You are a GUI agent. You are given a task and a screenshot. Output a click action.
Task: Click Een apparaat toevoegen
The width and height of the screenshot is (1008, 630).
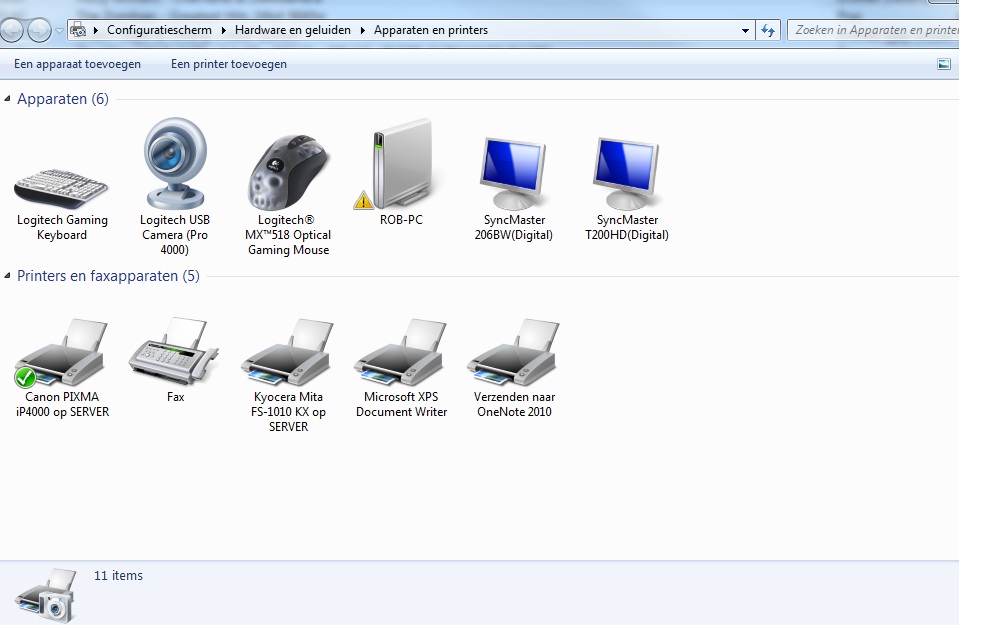pos(77,64)
